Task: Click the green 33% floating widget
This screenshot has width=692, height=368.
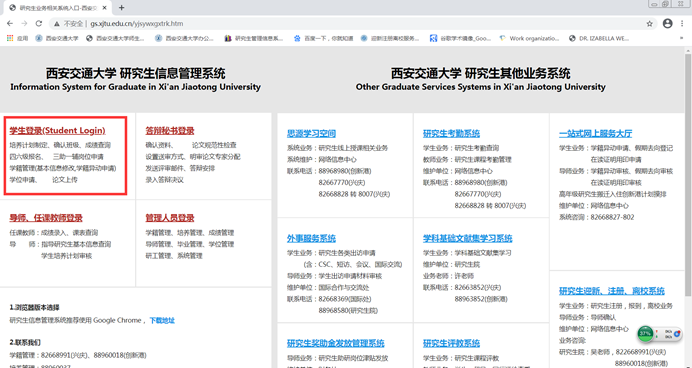Action: pyautogui.click(x=646, y=333)
